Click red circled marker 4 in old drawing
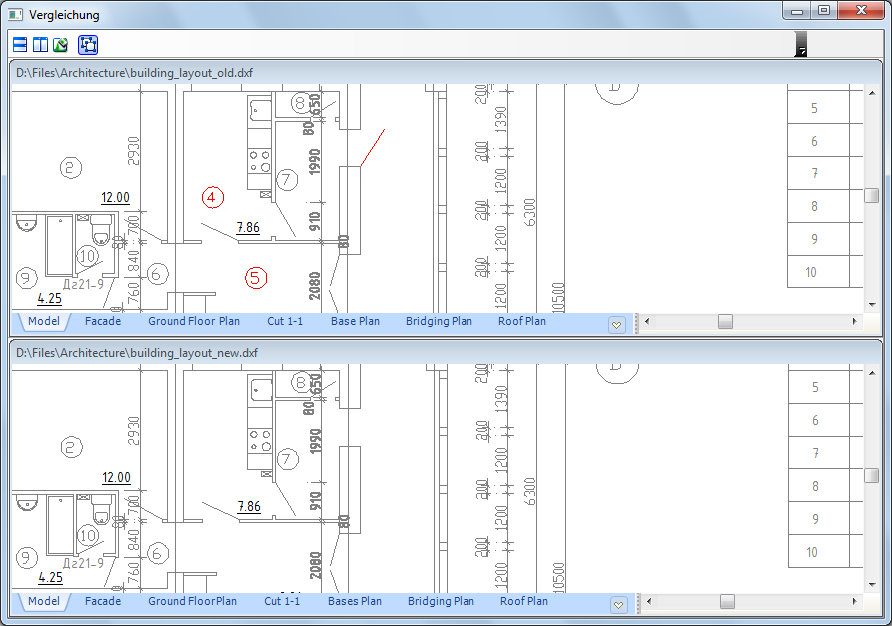Viewport: 892px width, 626px height. [211, 197]
